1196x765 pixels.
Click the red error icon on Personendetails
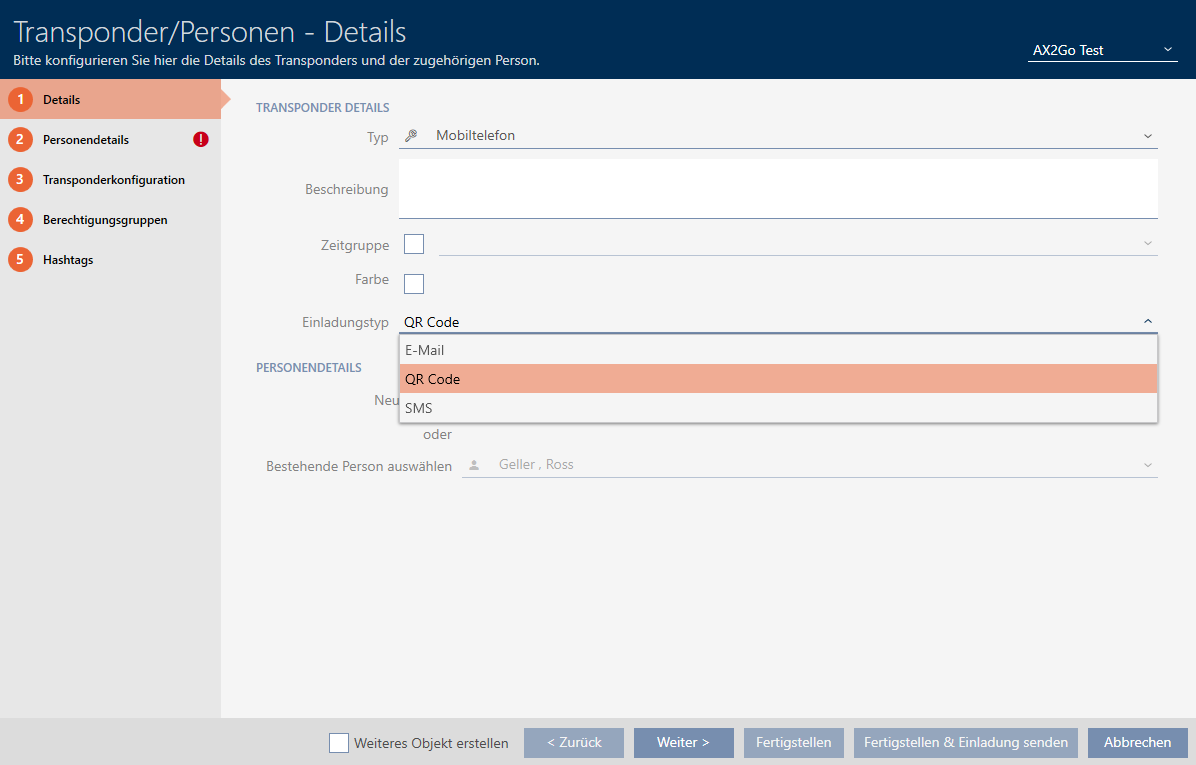click(x=201, y=140)
